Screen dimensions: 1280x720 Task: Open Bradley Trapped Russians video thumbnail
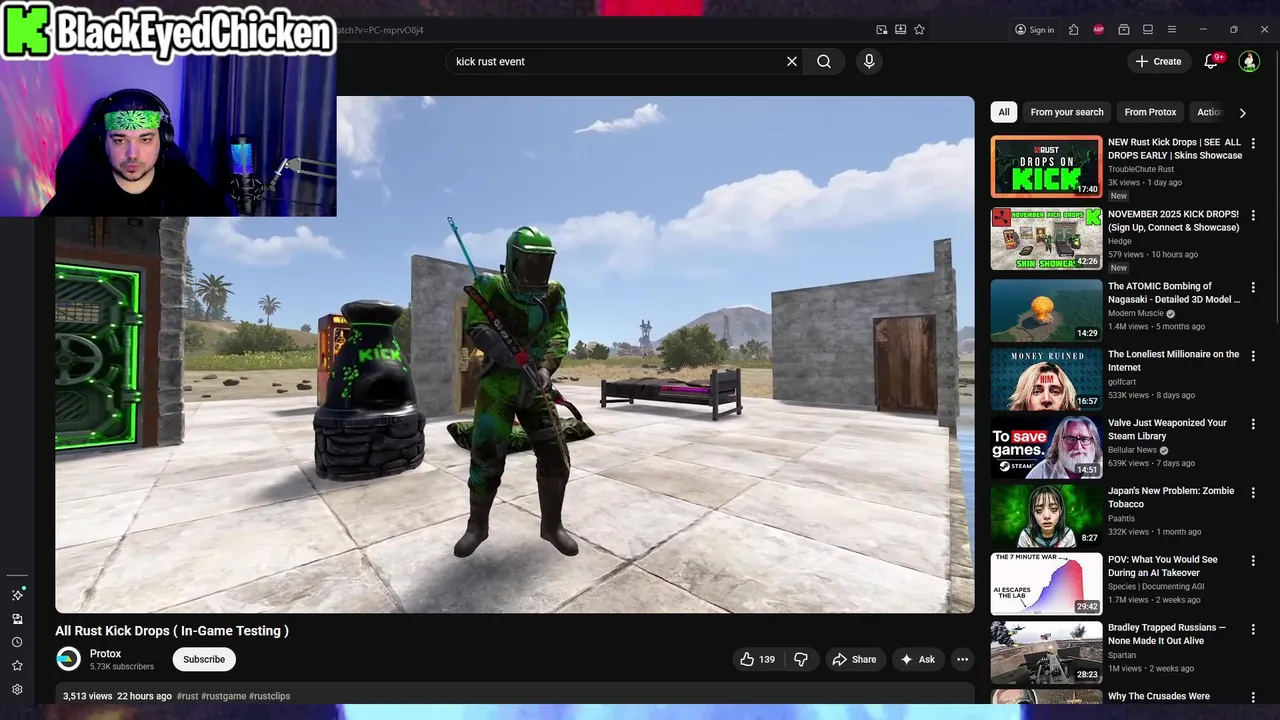point(1046,652)
